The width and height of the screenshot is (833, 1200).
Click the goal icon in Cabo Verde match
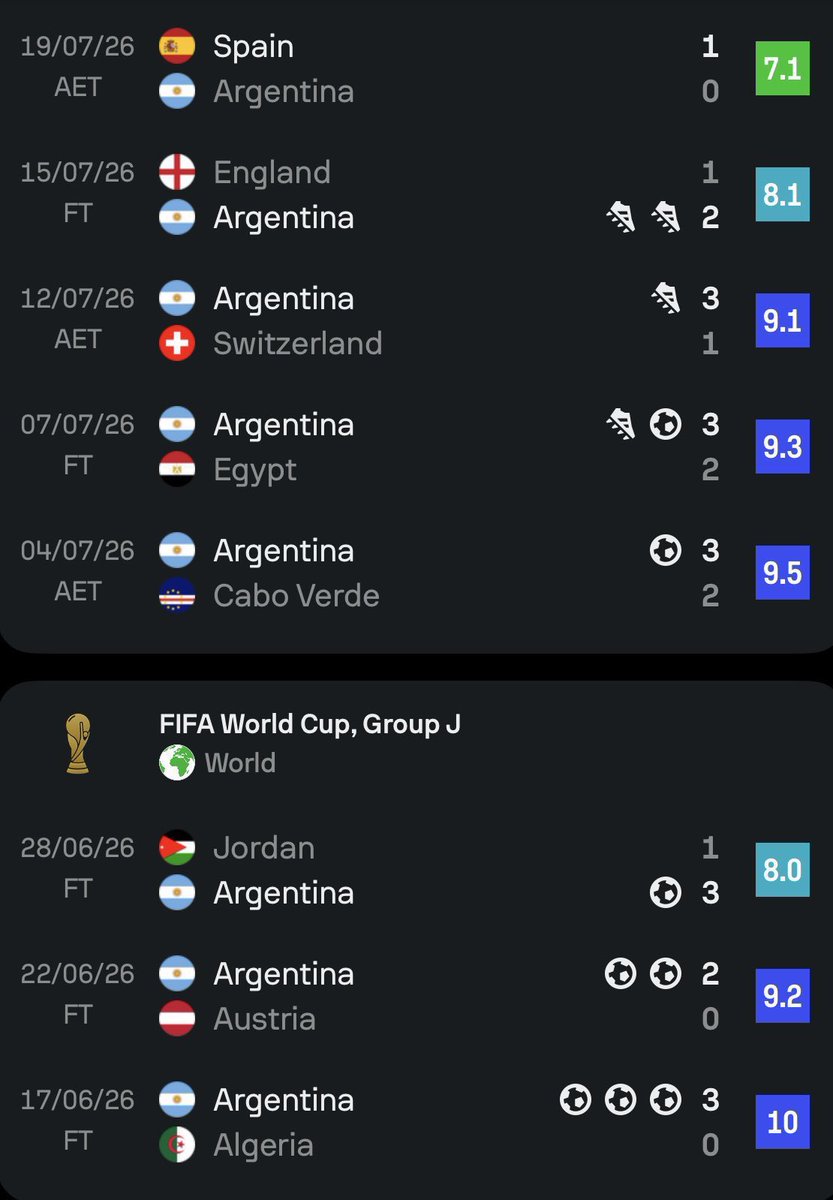coord(666,550)
